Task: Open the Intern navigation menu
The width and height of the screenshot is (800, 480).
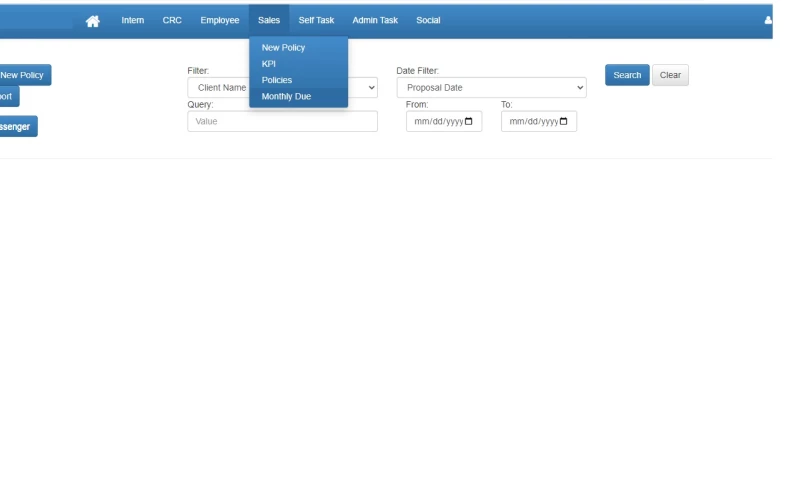Action: point(132,20)
